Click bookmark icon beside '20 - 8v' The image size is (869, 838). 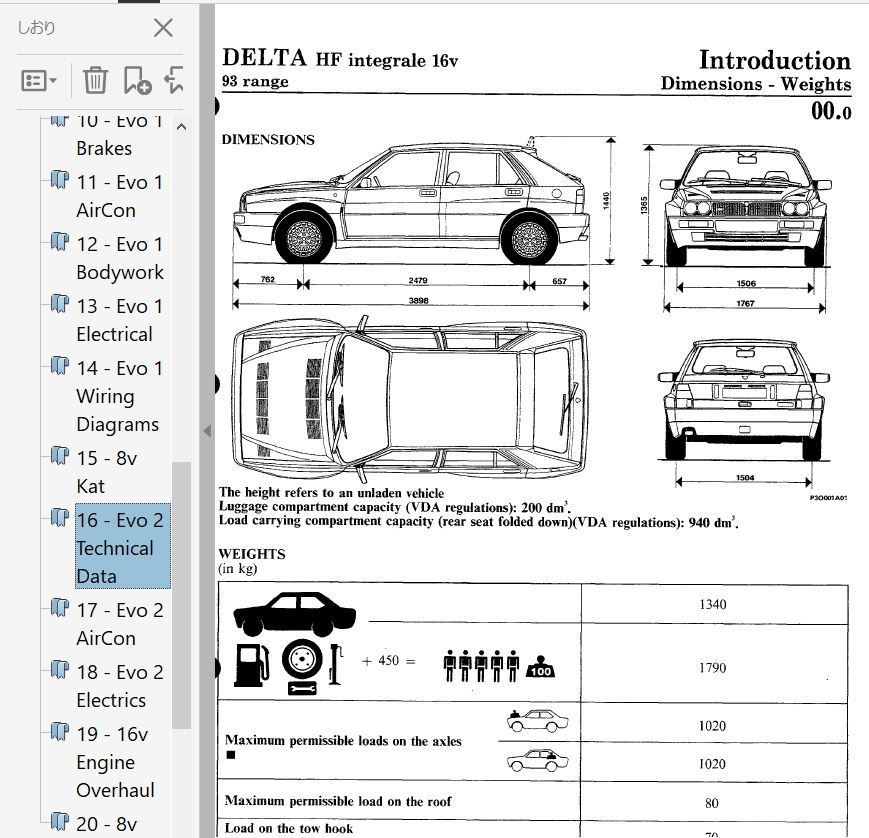coord(60,822)
